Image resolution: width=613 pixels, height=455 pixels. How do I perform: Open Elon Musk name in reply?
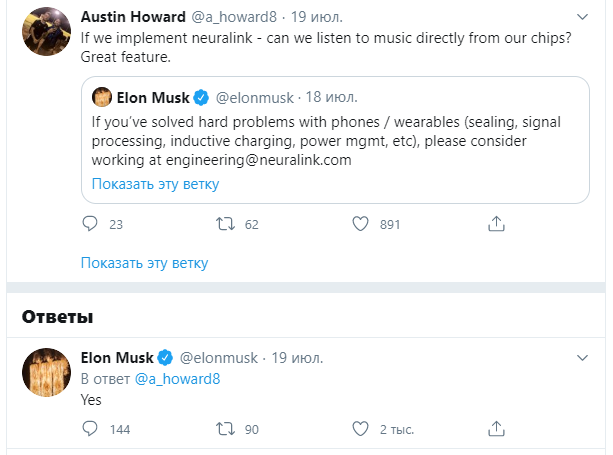[117, 357]
